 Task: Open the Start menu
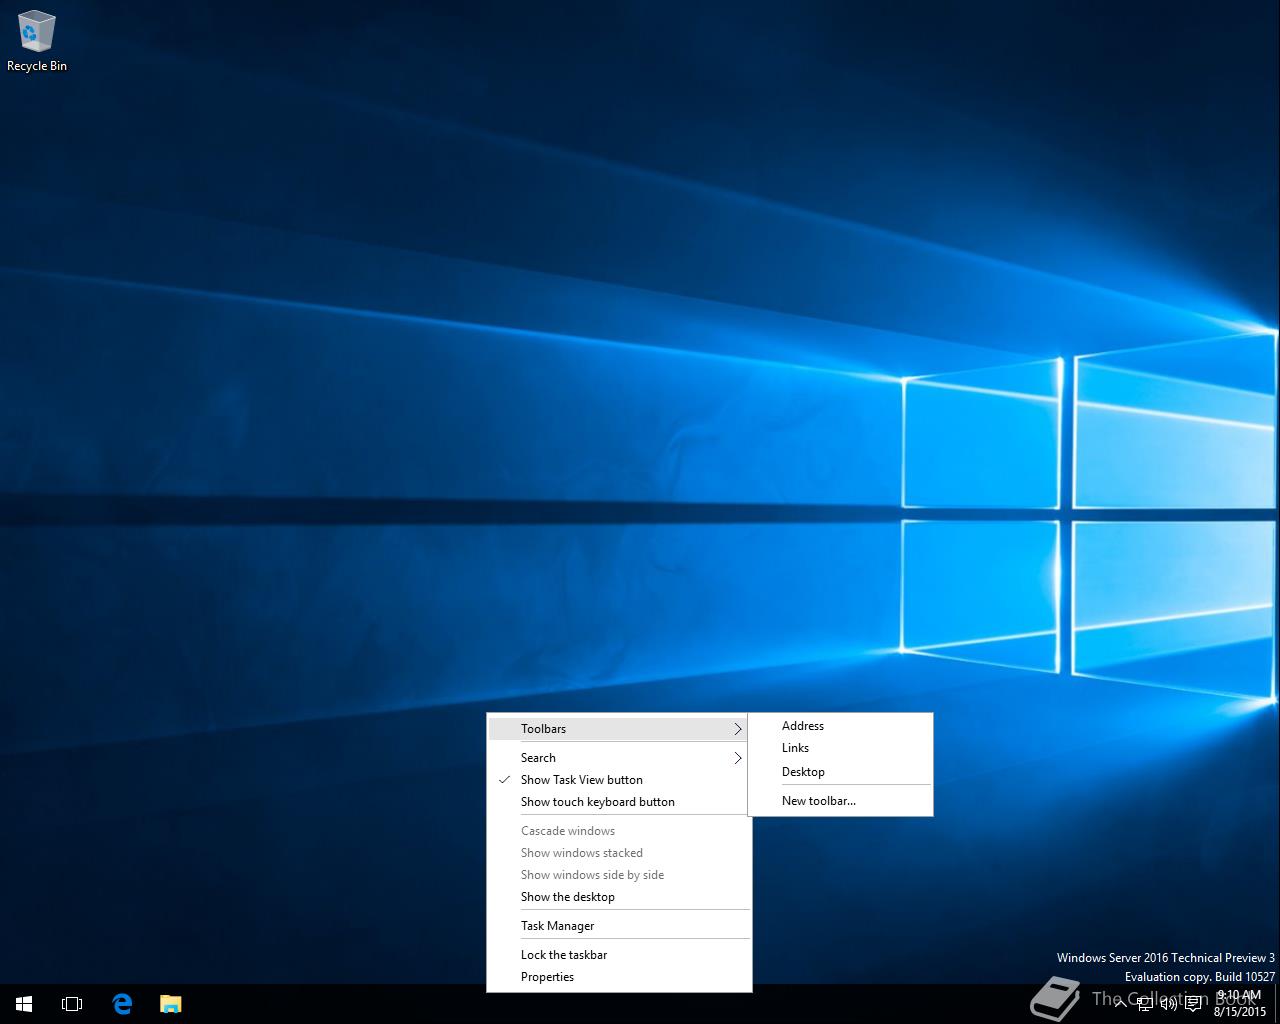(x=24, y=1004)
